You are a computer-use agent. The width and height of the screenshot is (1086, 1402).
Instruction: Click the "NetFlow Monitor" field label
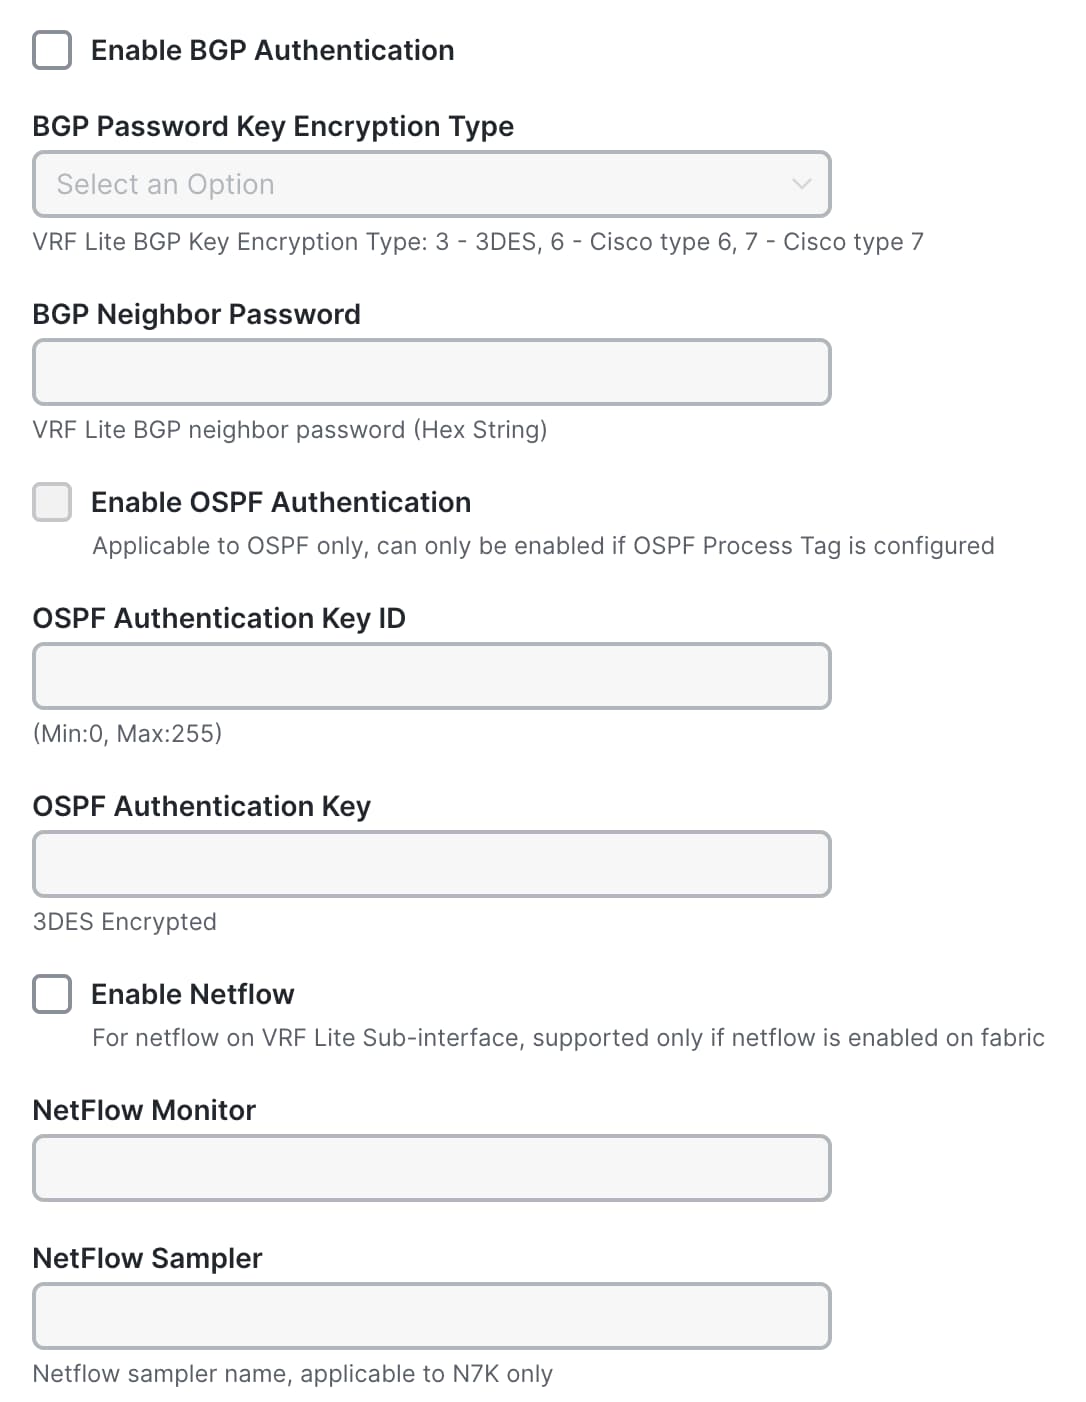[144, 1110]
